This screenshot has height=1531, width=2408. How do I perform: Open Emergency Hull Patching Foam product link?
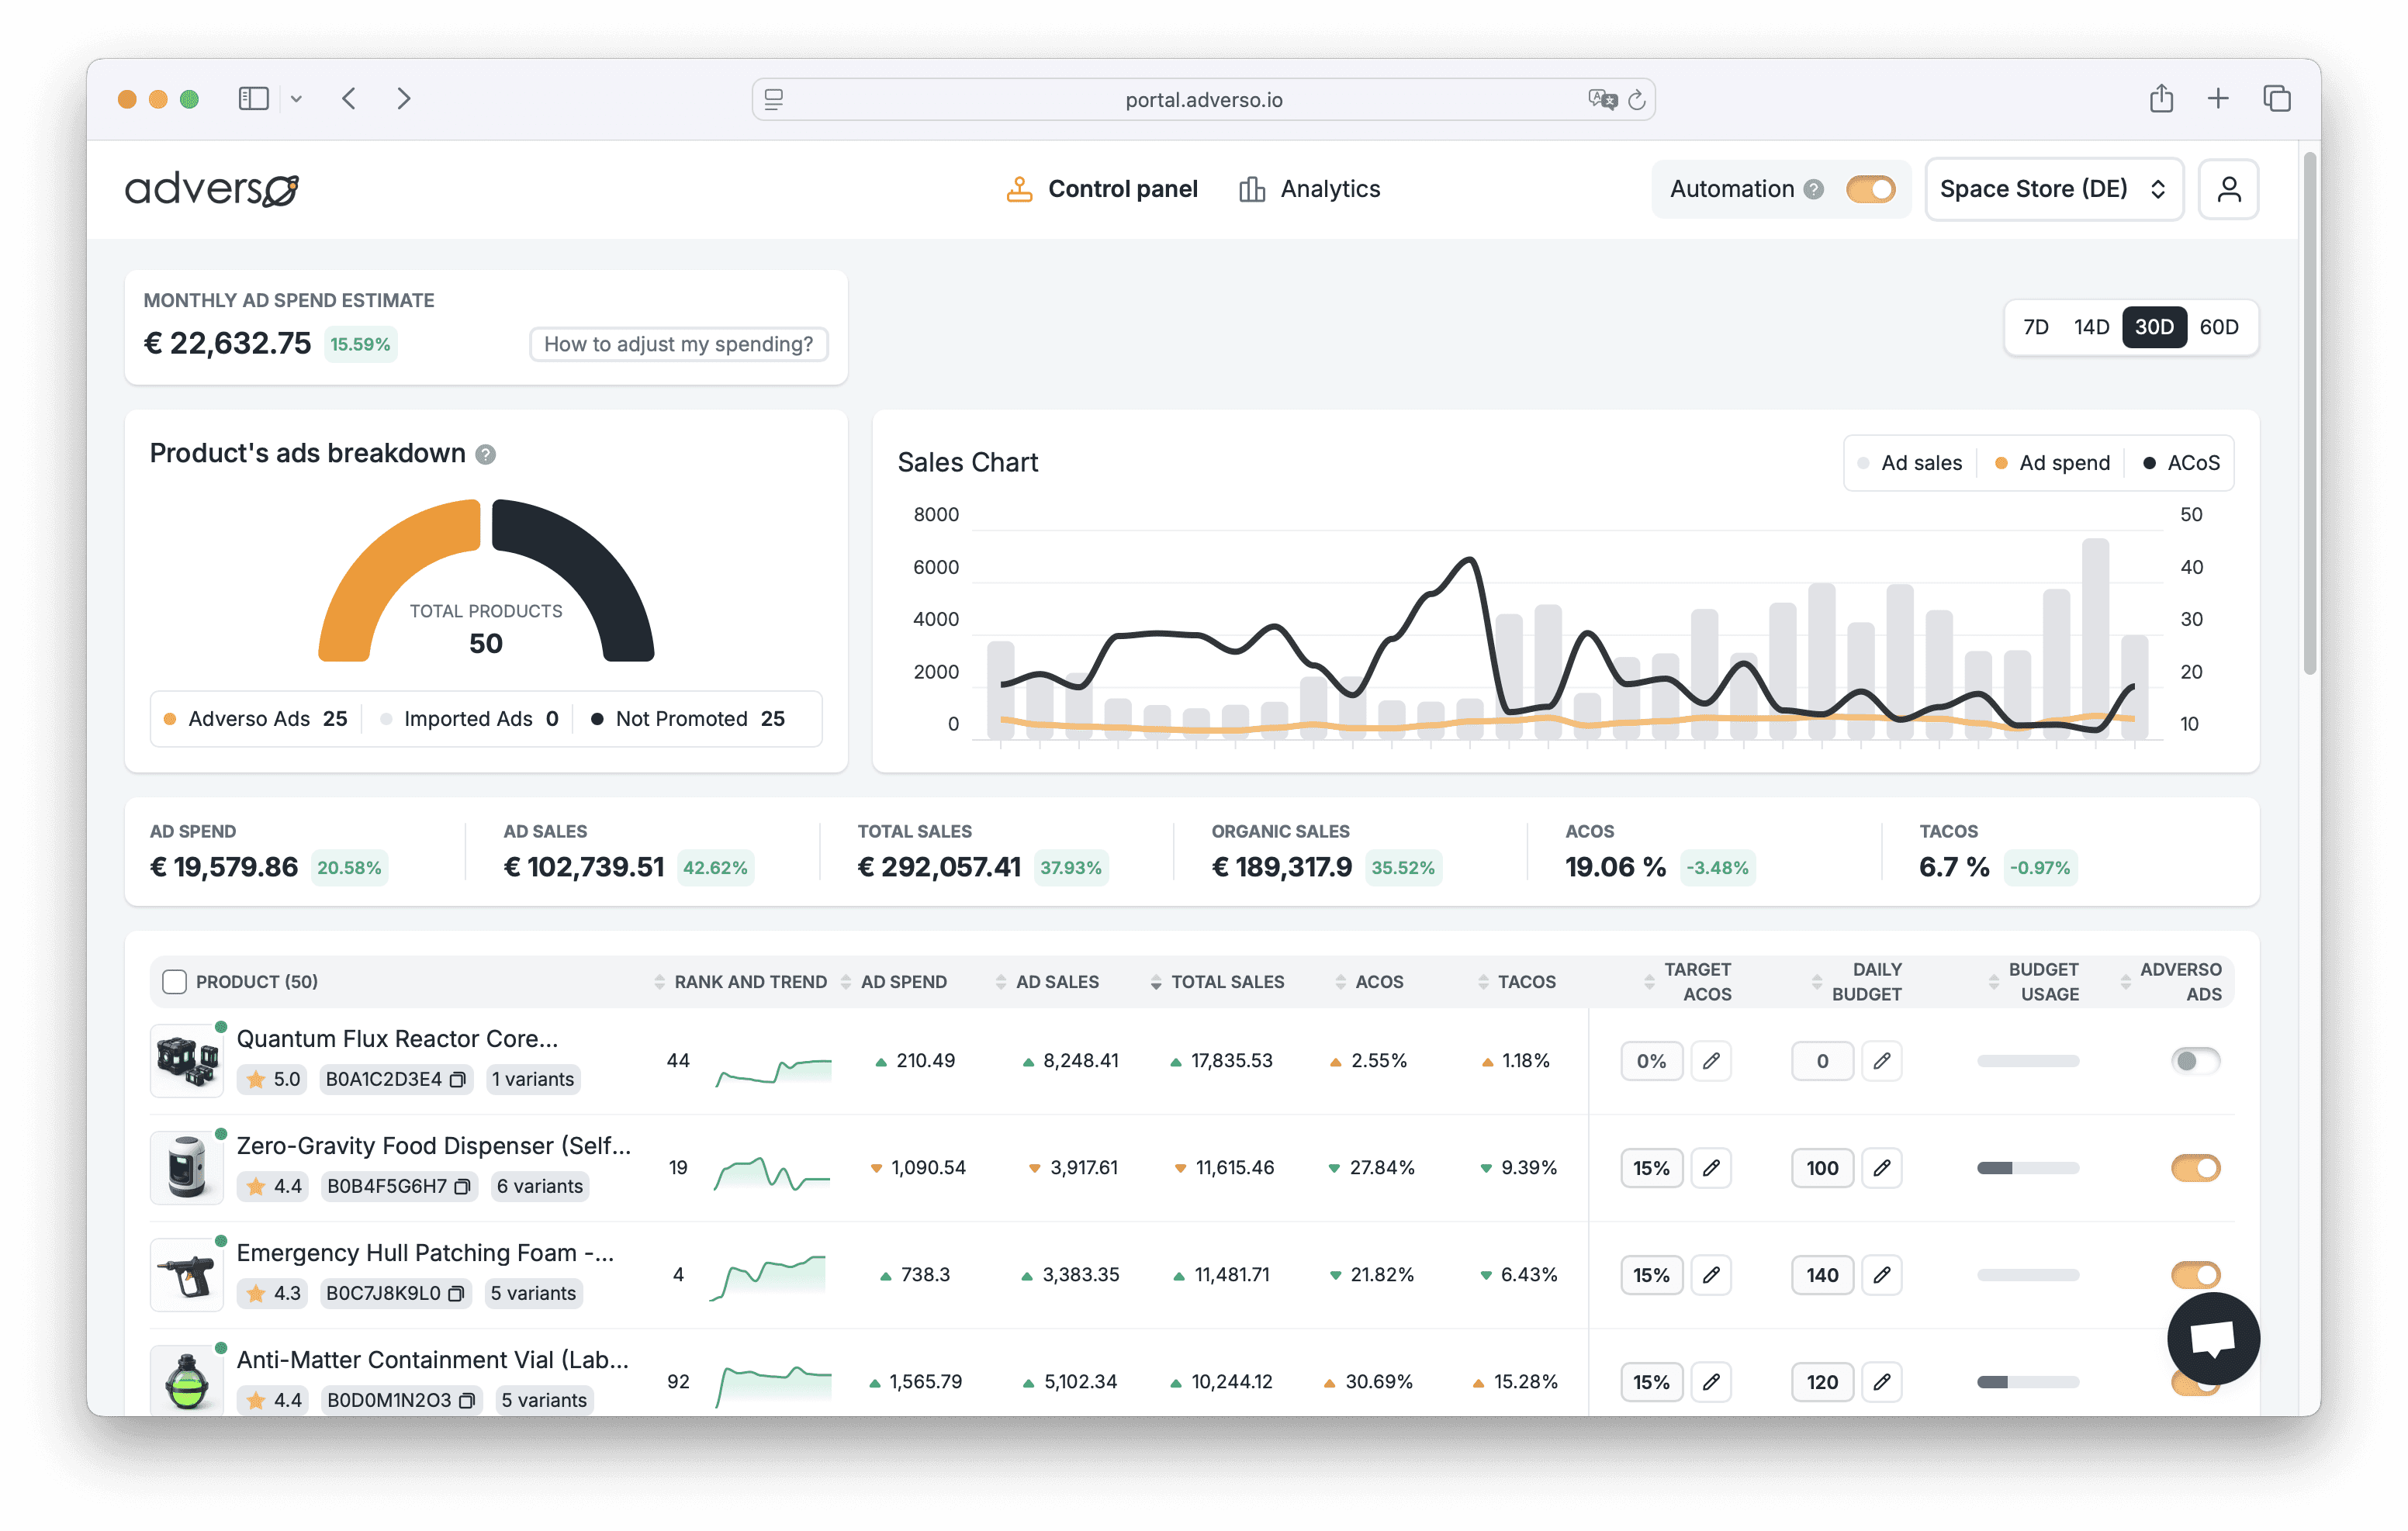pyautogui.click(x=425, y=1253)
